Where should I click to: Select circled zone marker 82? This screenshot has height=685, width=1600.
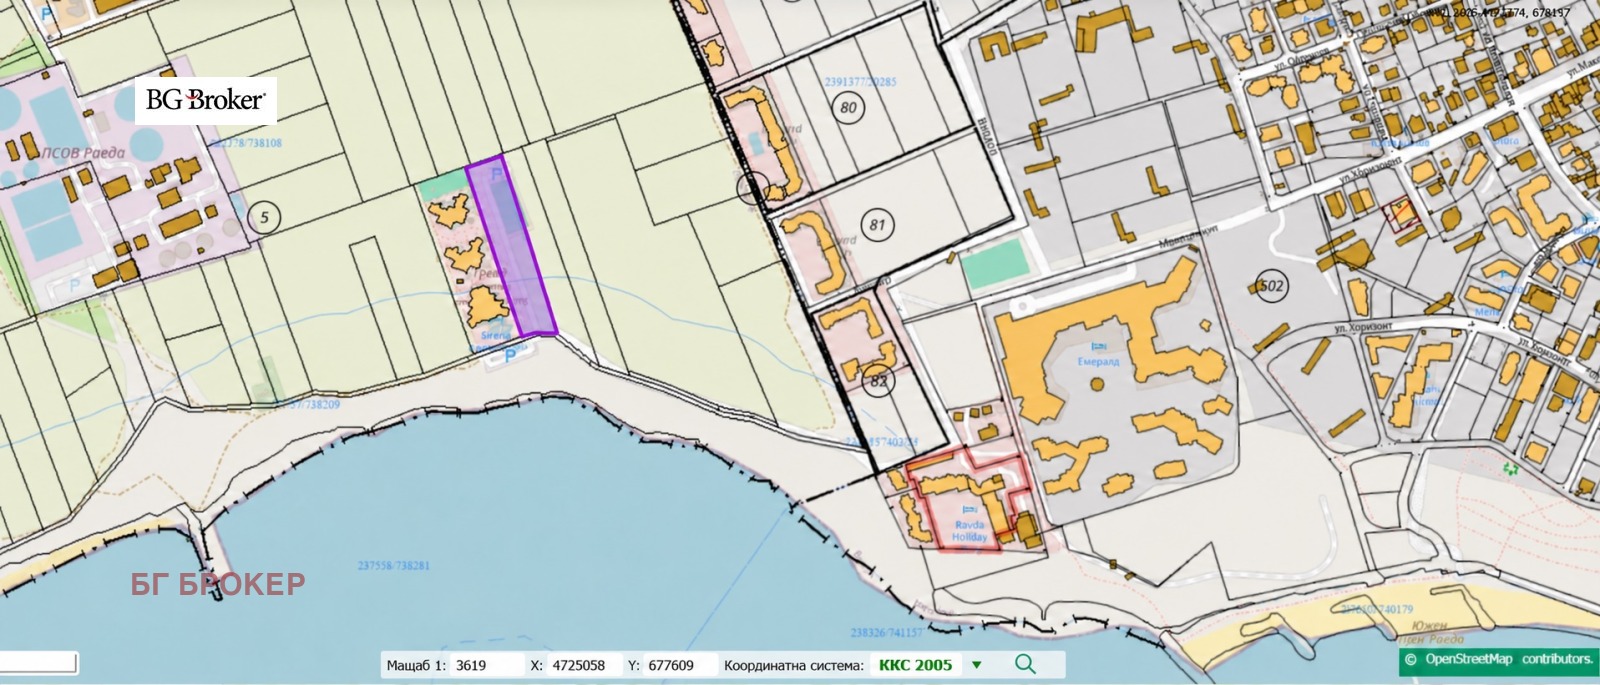tap(879, 381)
